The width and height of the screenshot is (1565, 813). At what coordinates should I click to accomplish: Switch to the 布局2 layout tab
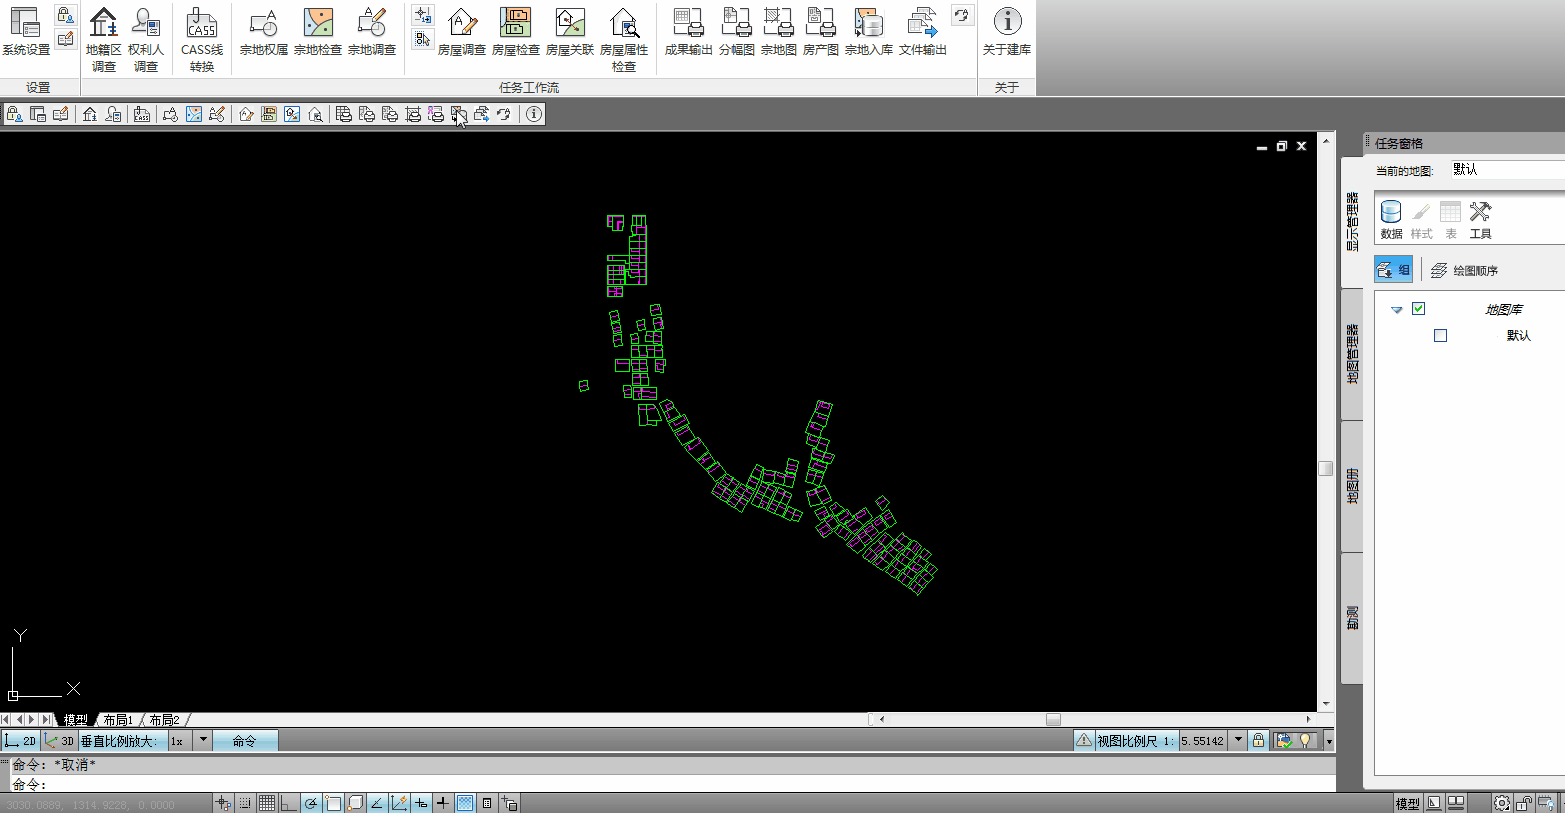tap(165, 720)
